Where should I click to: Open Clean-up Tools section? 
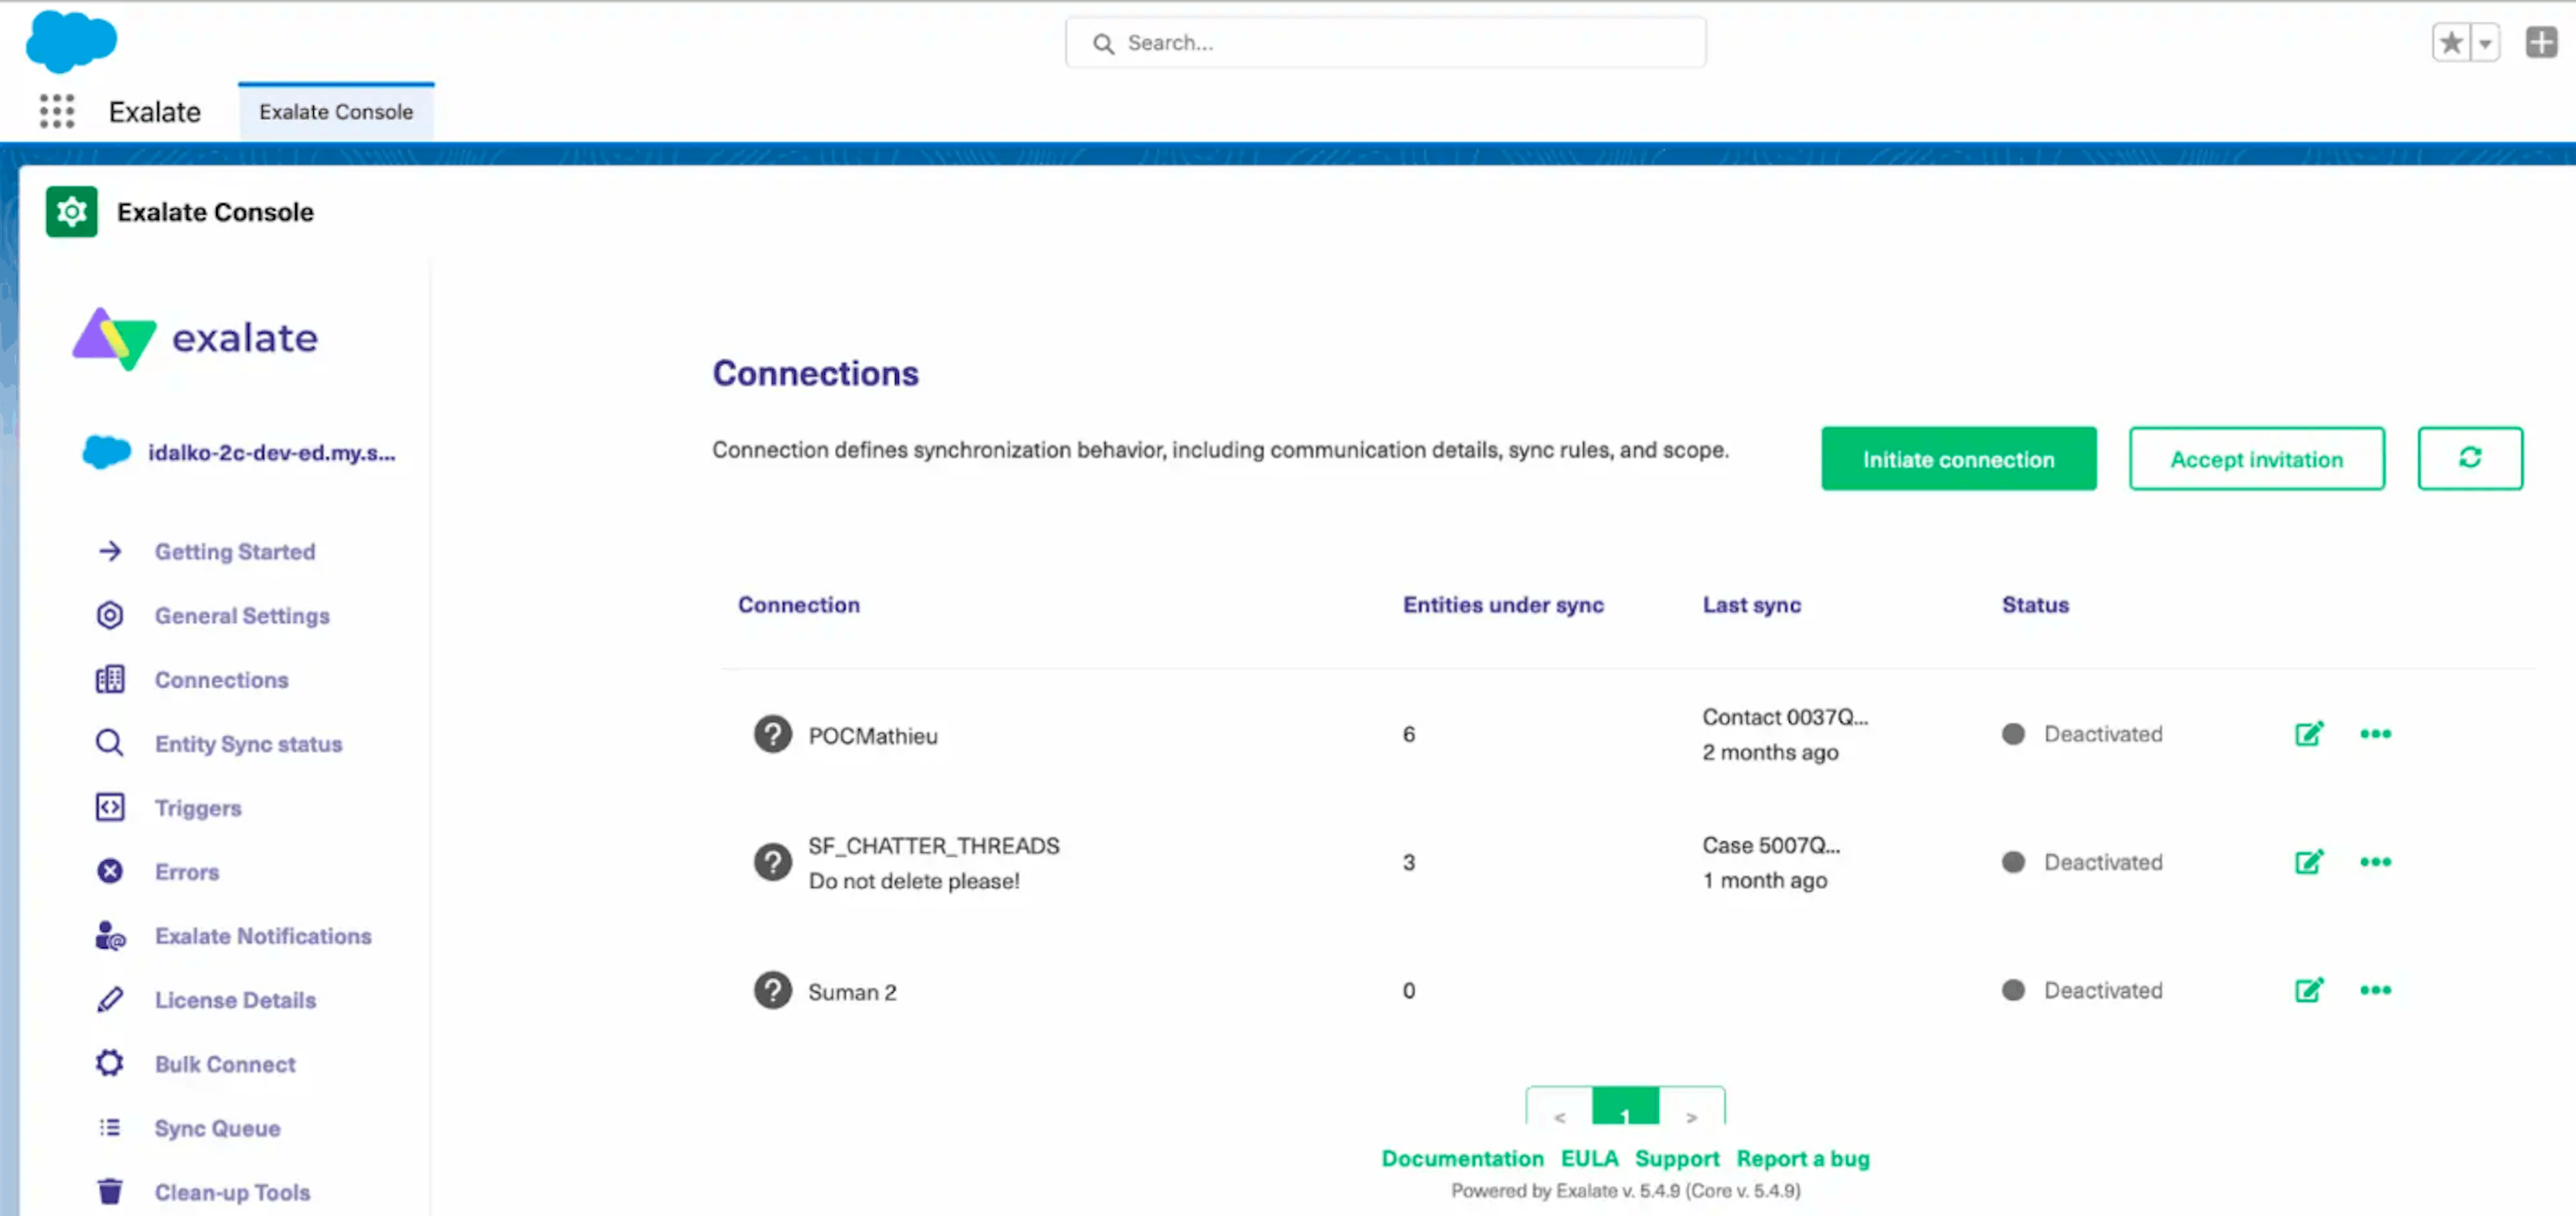[231, 1191]
